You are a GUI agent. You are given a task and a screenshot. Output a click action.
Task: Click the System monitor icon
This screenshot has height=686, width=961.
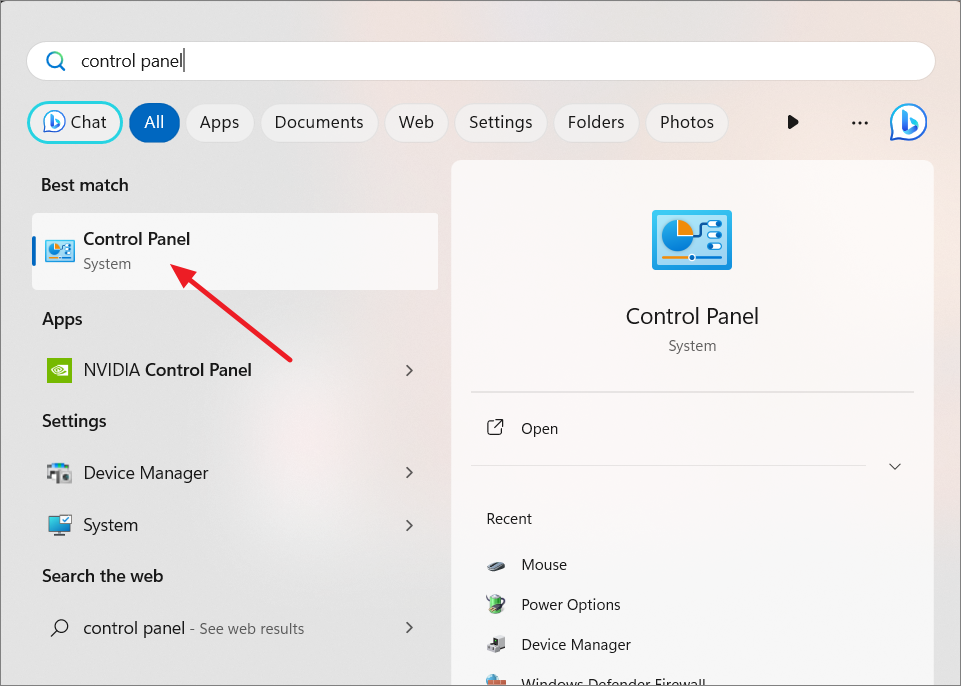coord(59,525)
